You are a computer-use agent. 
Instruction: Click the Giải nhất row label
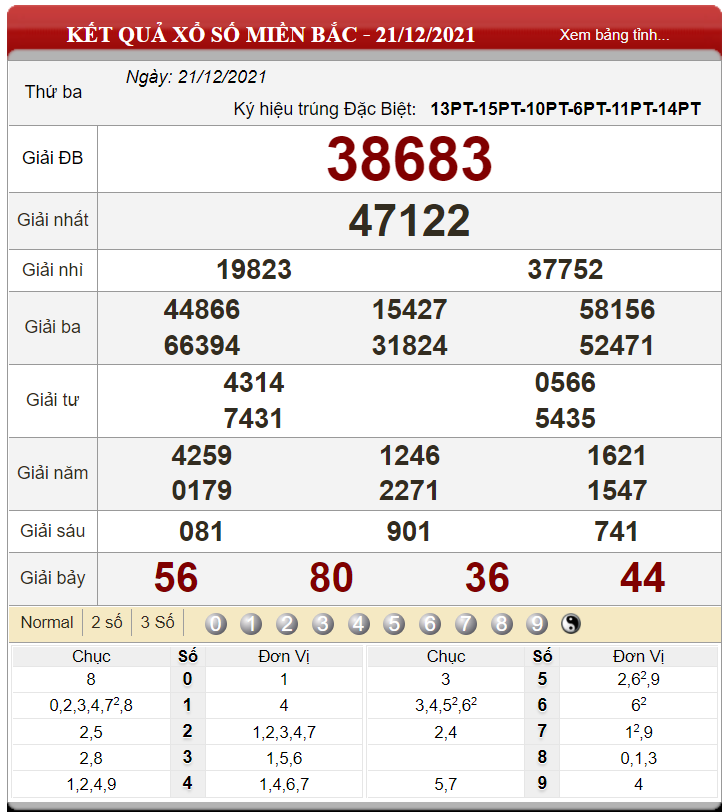(x=53, y=220)
